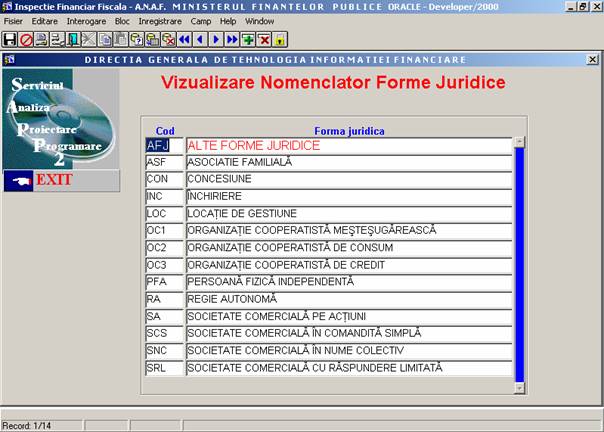The width and height of the screenshot is (604, 432).
Task: Click the red circle cancel toolbar icon
Action: point(25,40)
